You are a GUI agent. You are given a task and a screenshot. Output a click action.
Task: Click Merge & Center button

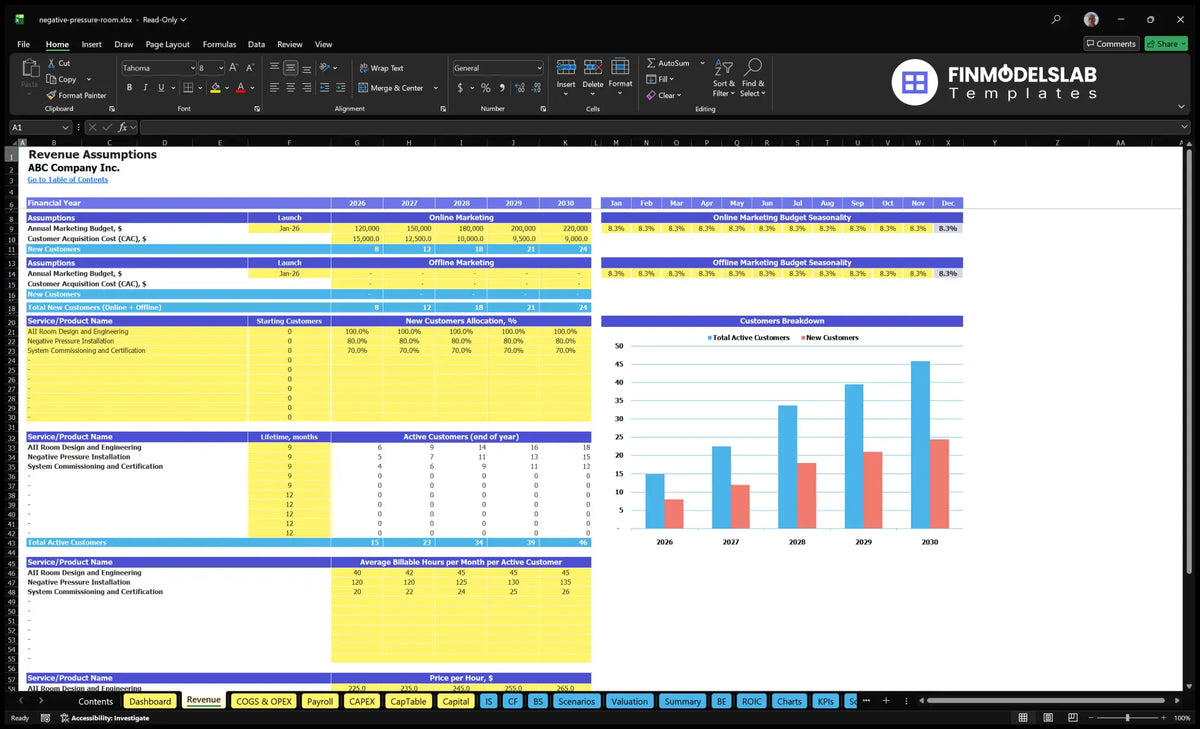click(x=391, y=88)
